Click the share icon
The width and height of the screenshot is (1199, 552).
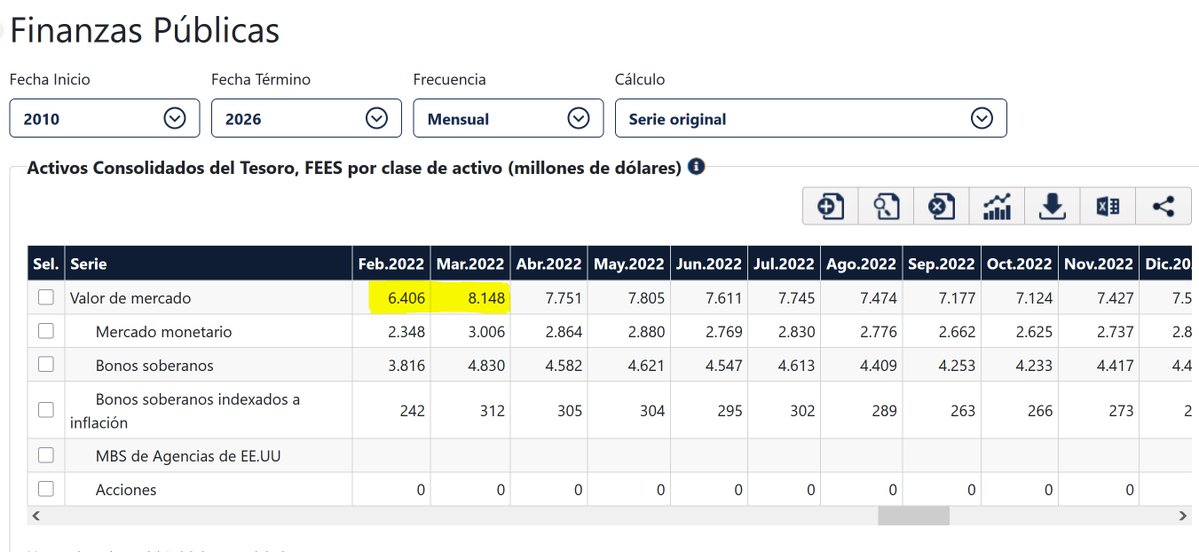pyautogui.click(x=1163, y=206)
